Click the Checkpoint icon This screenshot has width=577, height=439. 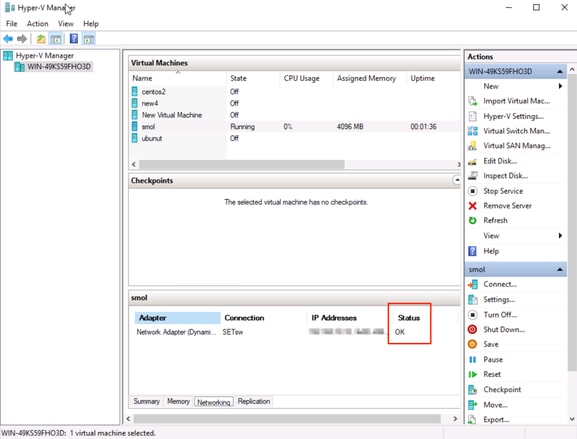click(472, 389)
